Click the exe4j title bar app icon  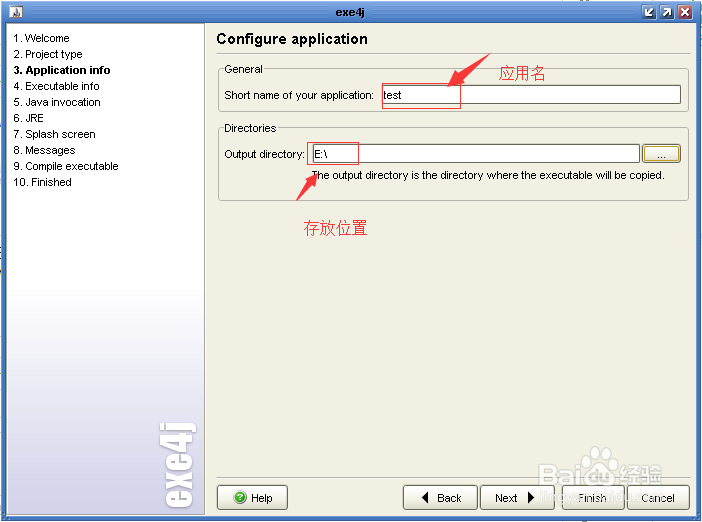[x=16, y=12]
